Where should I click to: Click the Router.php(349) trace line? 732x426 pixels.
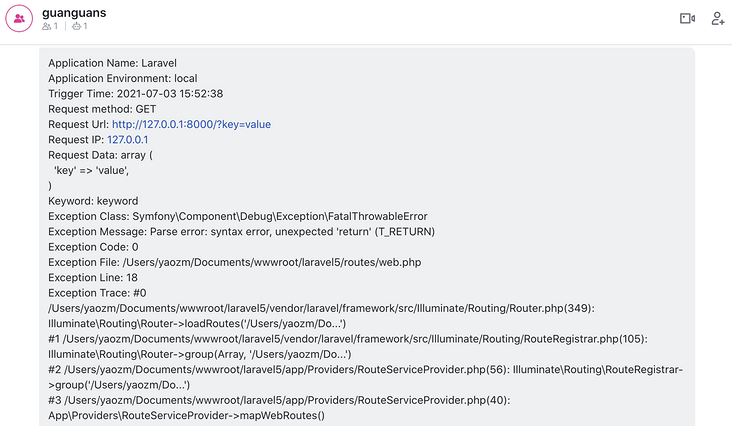click(x=321, y=308)
